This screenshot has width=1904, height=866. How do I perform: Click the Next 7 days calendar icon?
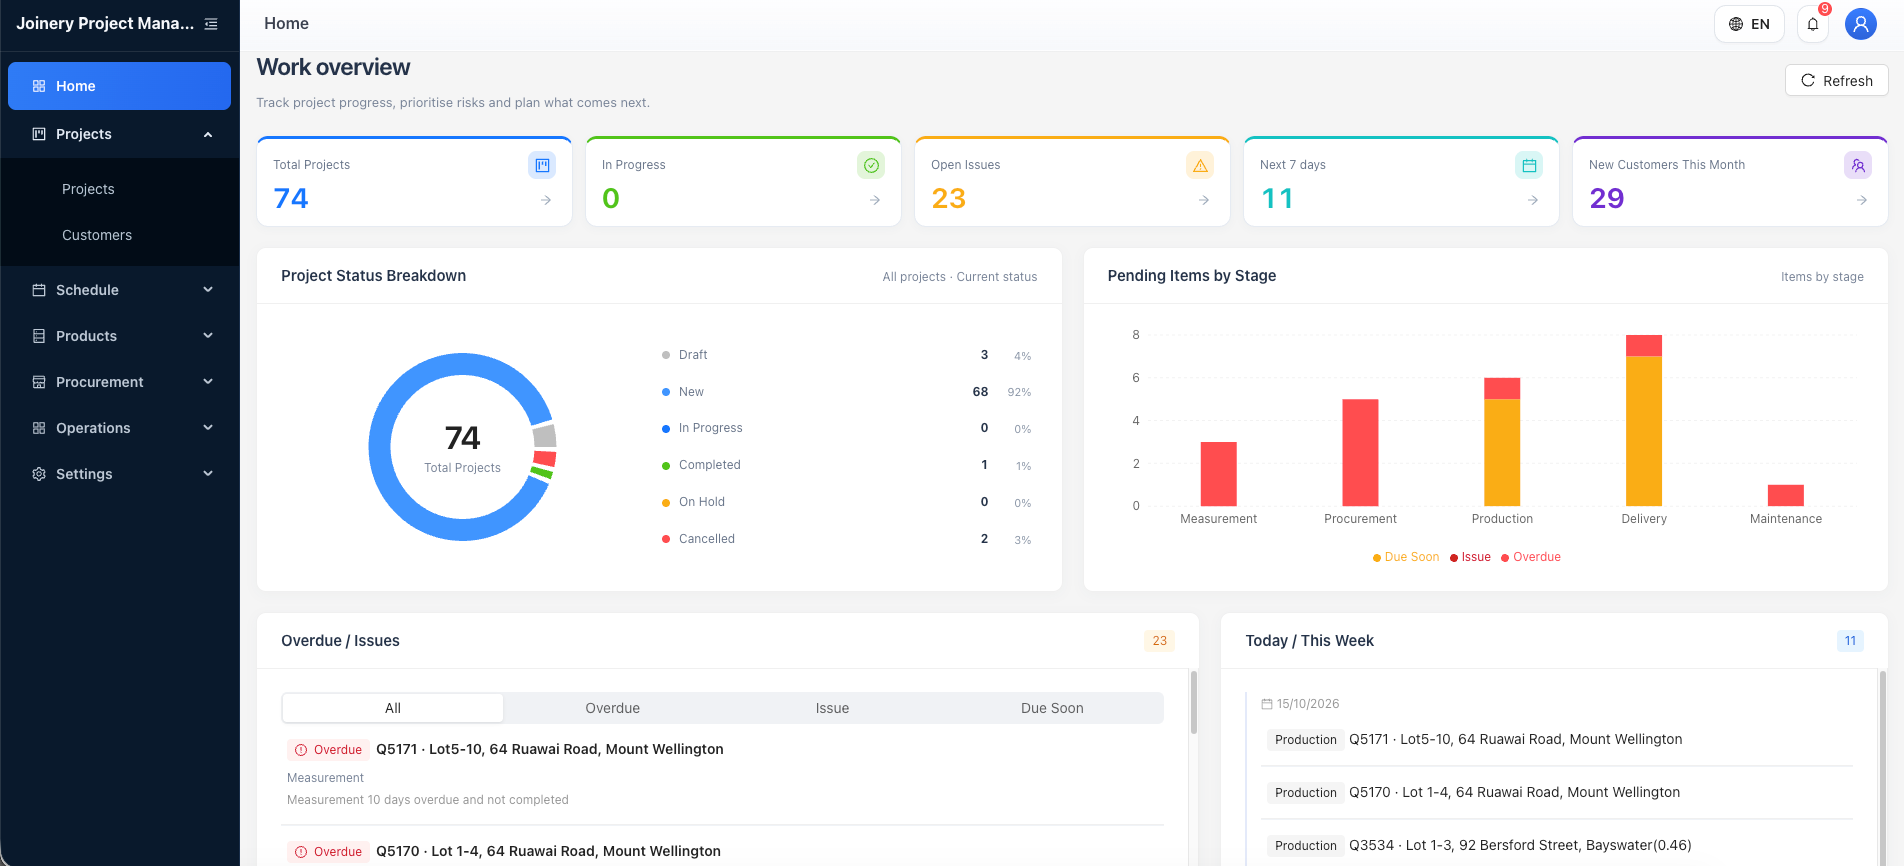[1529, 165]
